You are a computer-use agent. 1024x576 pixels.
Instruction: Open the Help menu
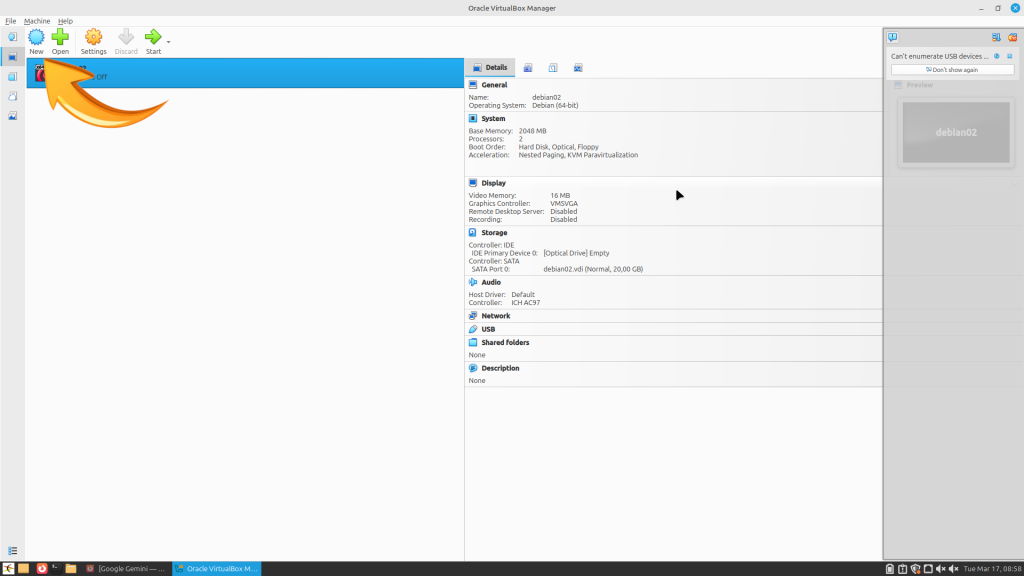tap(65, 21)
